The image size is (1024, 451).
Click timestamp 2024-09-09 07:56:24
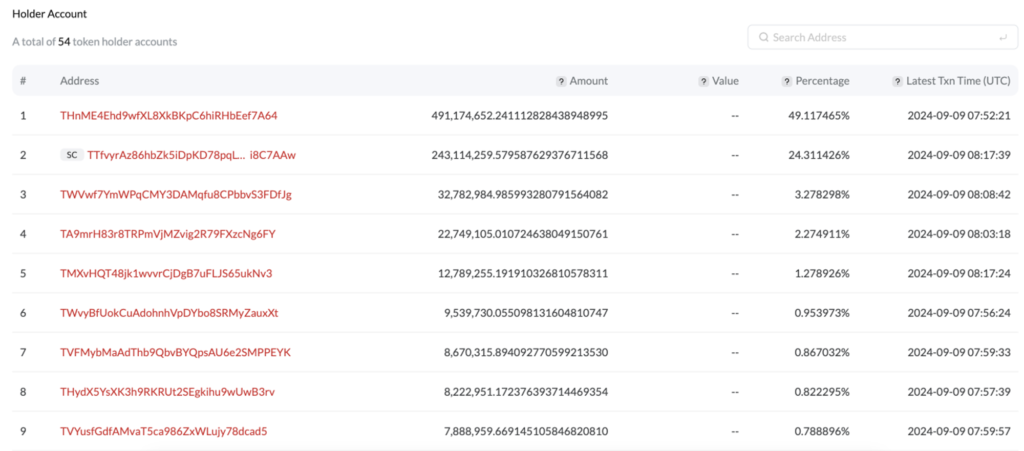(959, 313)
